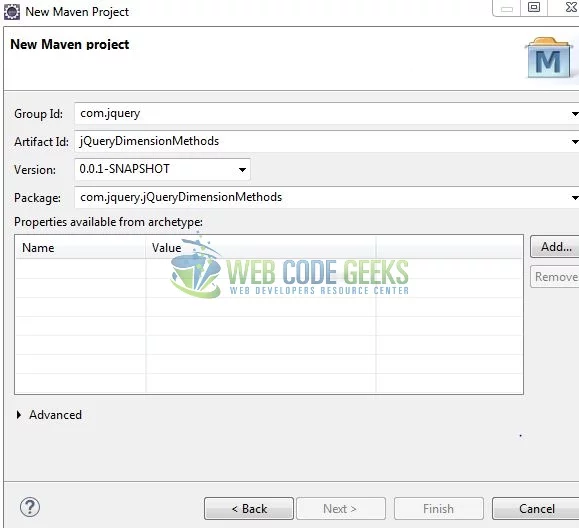The height and width of the screenshot is (528, 579).
Task: Cancel the Maven project wizard
Action: pyautogui.click(x=536, y=509)
